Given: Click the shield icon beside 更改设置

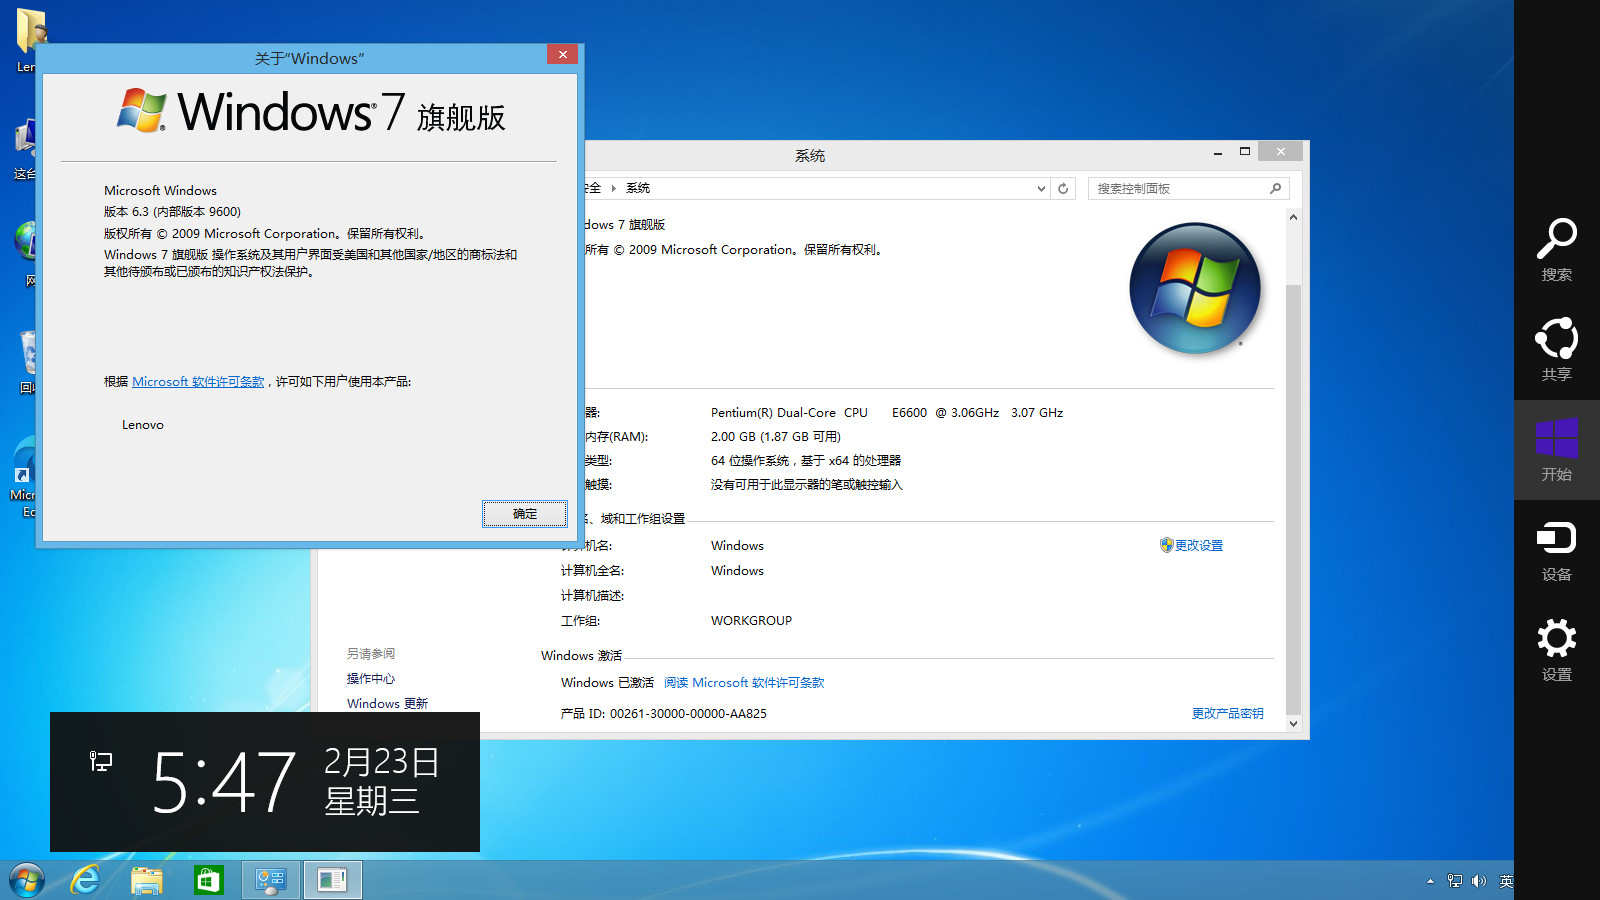Looking at the screenshot, I should [x=1166, y=545].
